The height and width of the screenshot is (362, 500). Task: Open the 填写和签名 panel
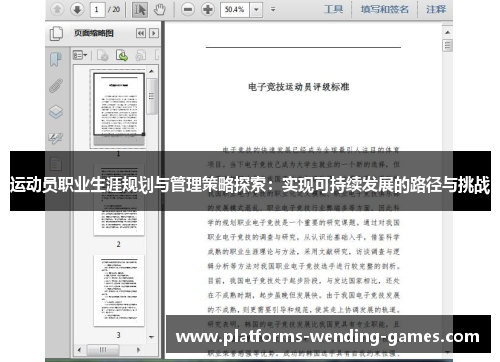click(385, 9)
